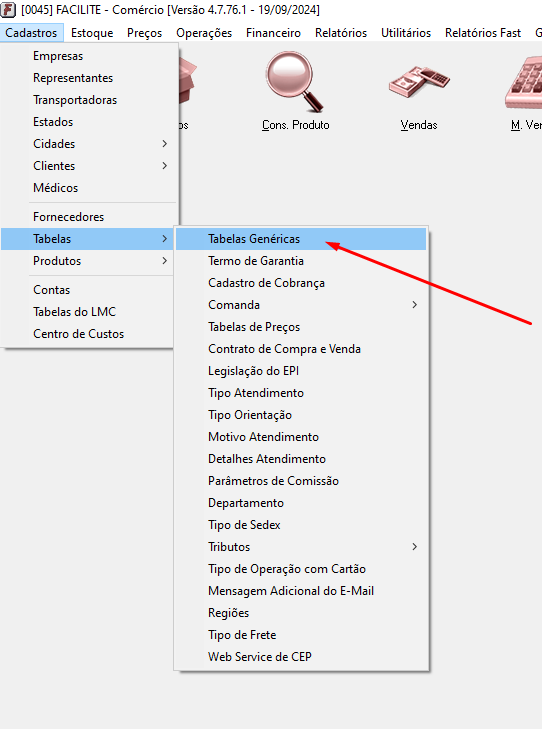Choose Tipo Orientação
The image size is (542, 729).
[301, 415]
